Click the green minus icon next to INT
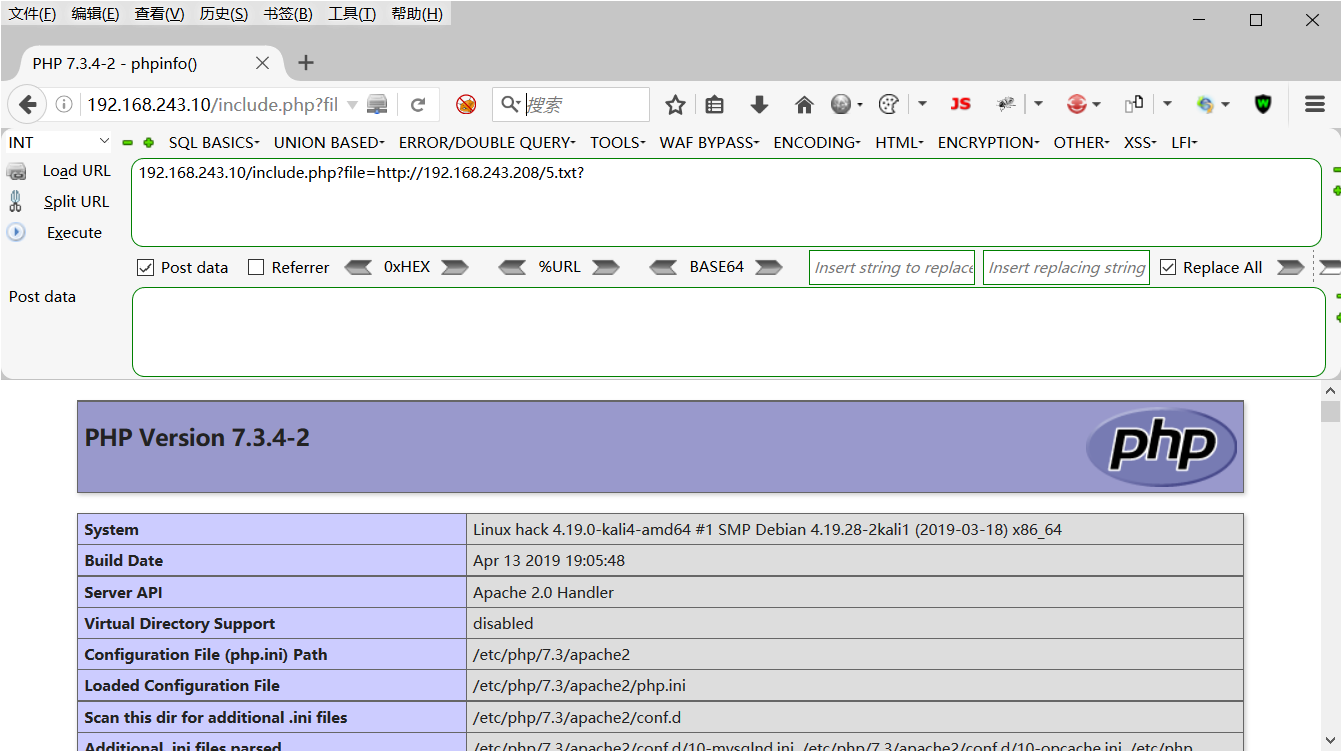Viewport: 1342px width, 752px height. coord(127,143)
